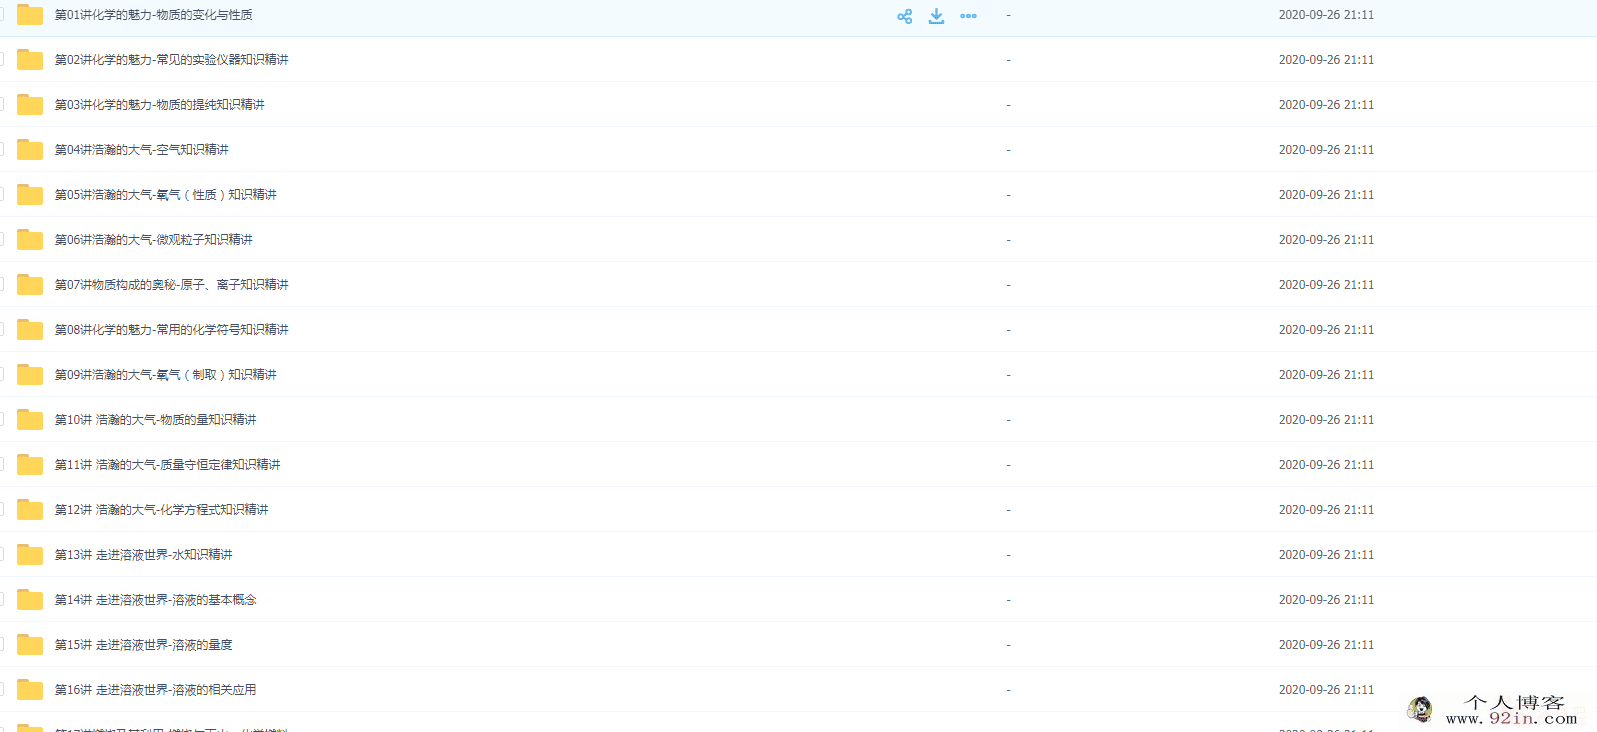
Task: Click the folder icon for 第13讲 水知识精讲
Action: [x=30, y=555]
